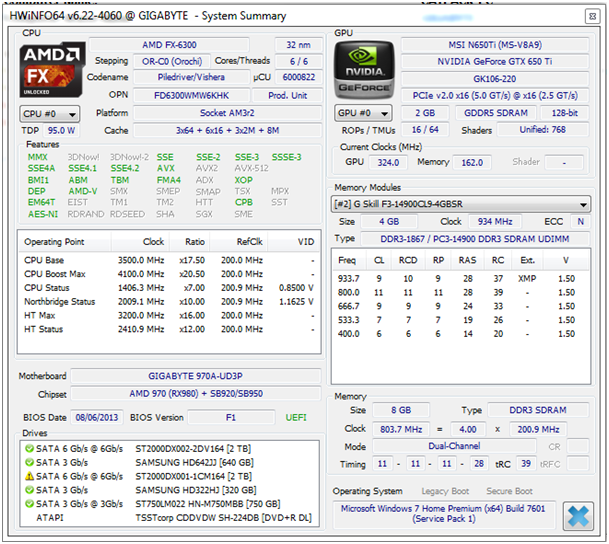609x544 pixels.
Task: Click the Legacy Boot indicator
Action: click(x=445, y=491)
